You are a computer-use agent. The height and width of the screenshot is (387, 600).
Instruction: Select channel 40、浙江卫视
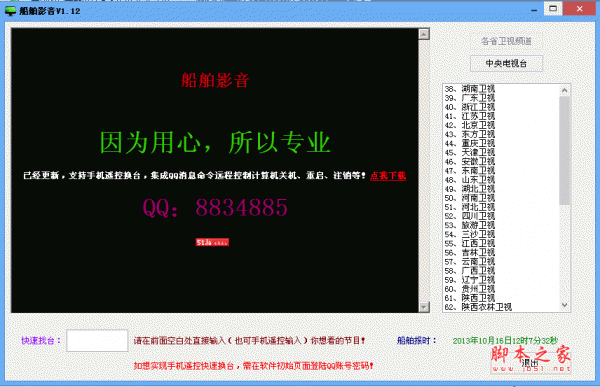[x=470, y=107]
